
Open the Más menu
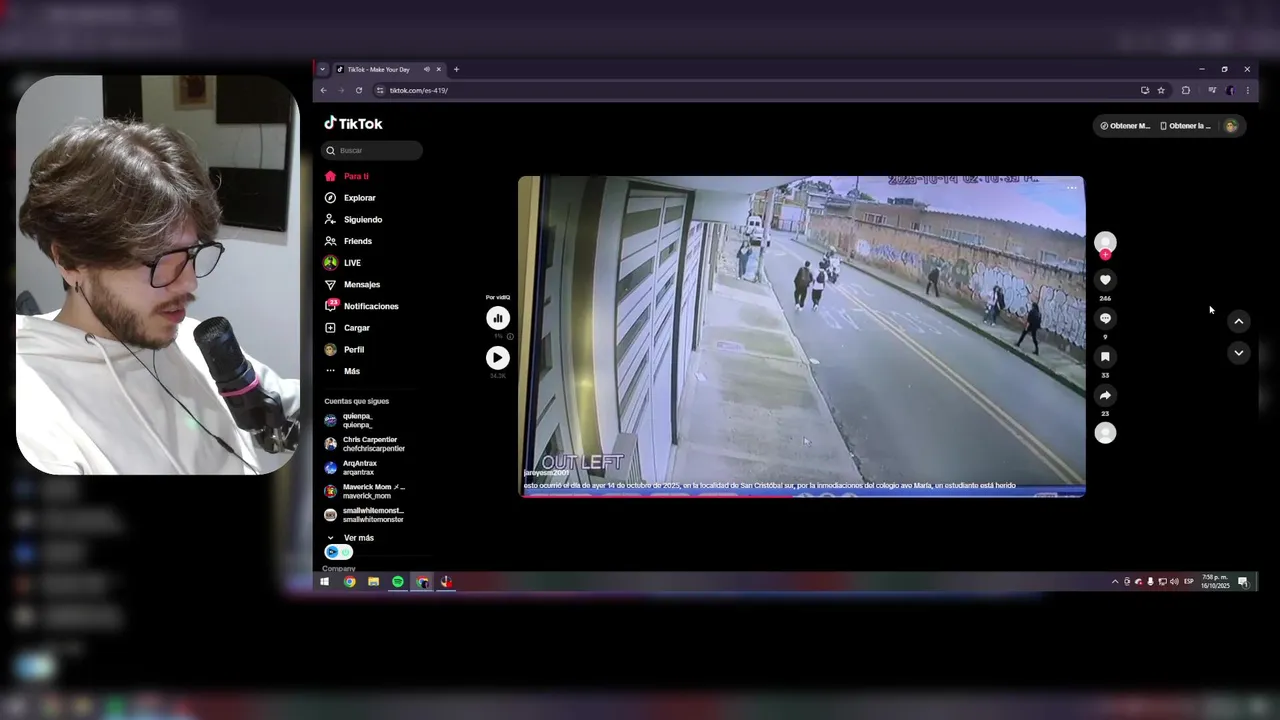[342, 371]
